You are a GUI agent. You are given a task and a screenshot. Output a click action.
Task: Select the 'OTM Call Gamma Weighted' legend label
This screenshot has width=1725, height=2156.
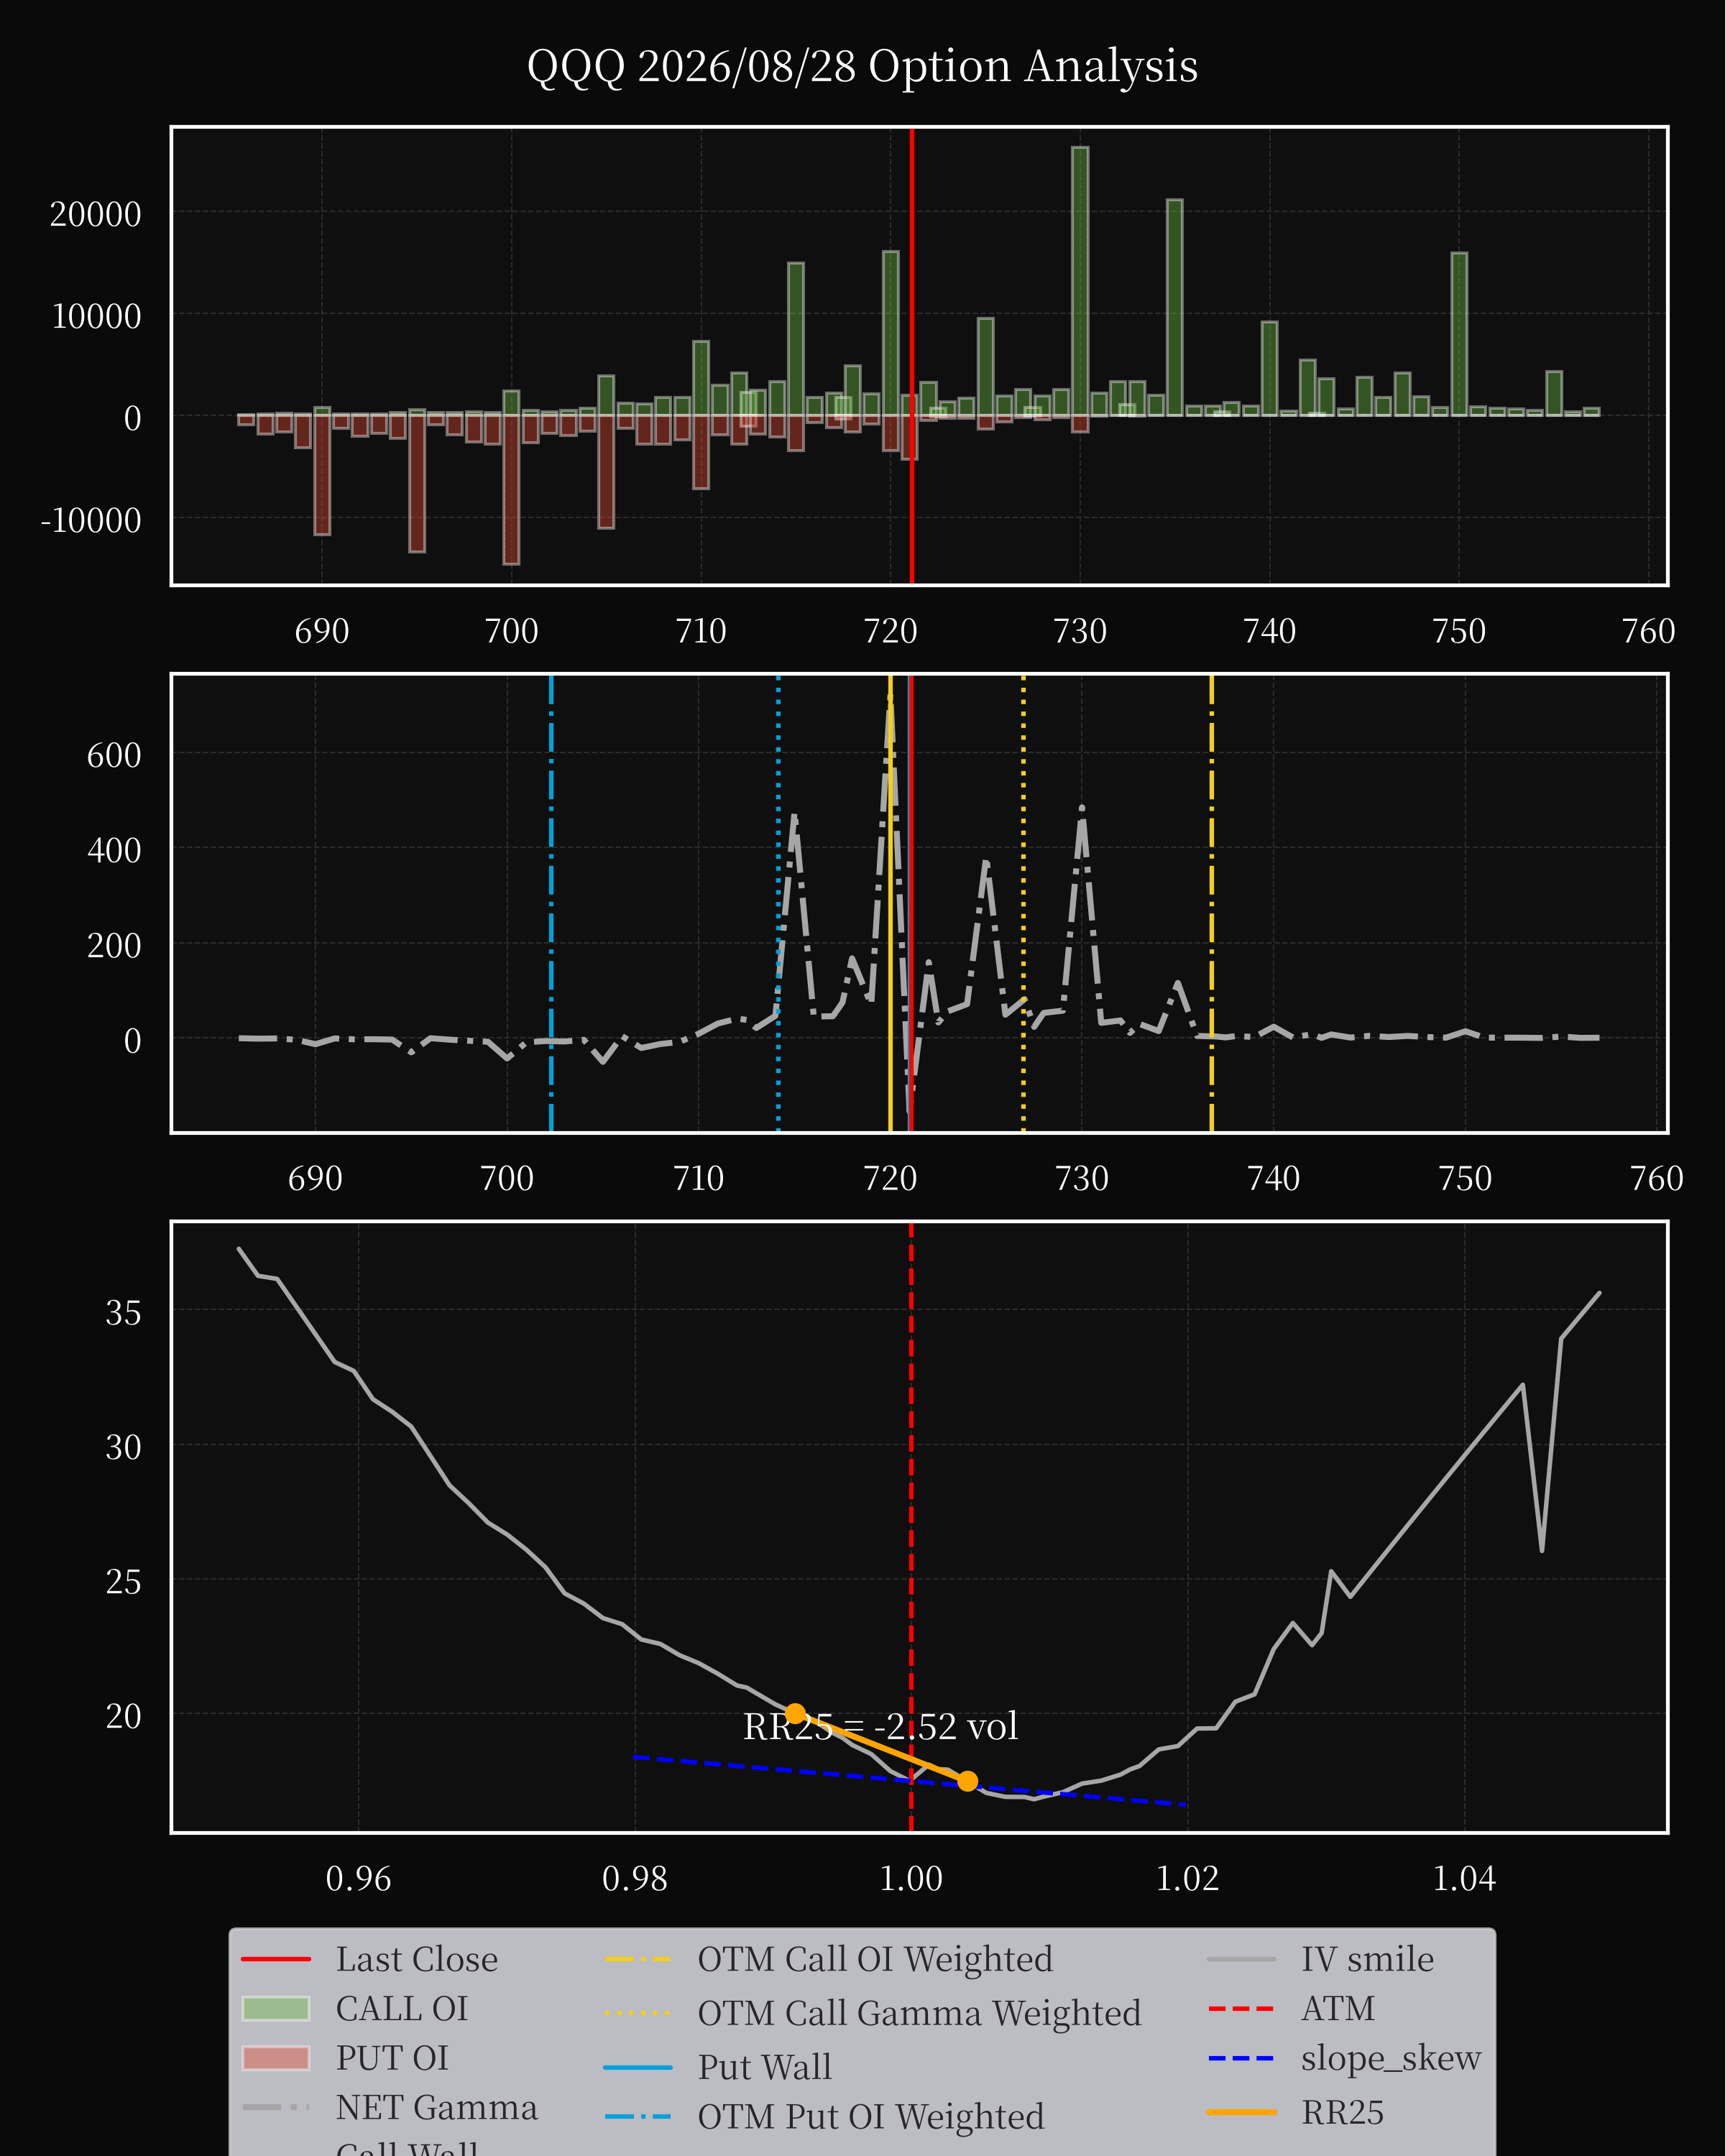[919, 2013]
